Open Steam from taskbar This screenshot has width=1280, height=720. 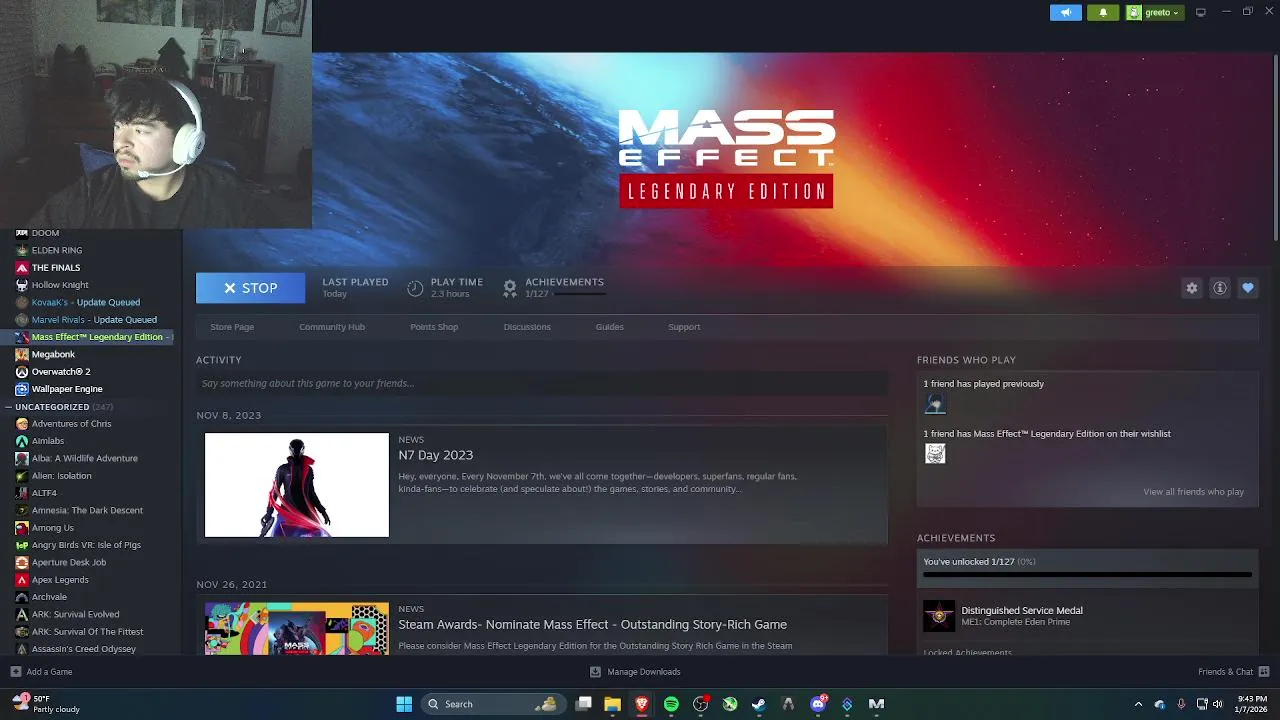tap(759, 704)
